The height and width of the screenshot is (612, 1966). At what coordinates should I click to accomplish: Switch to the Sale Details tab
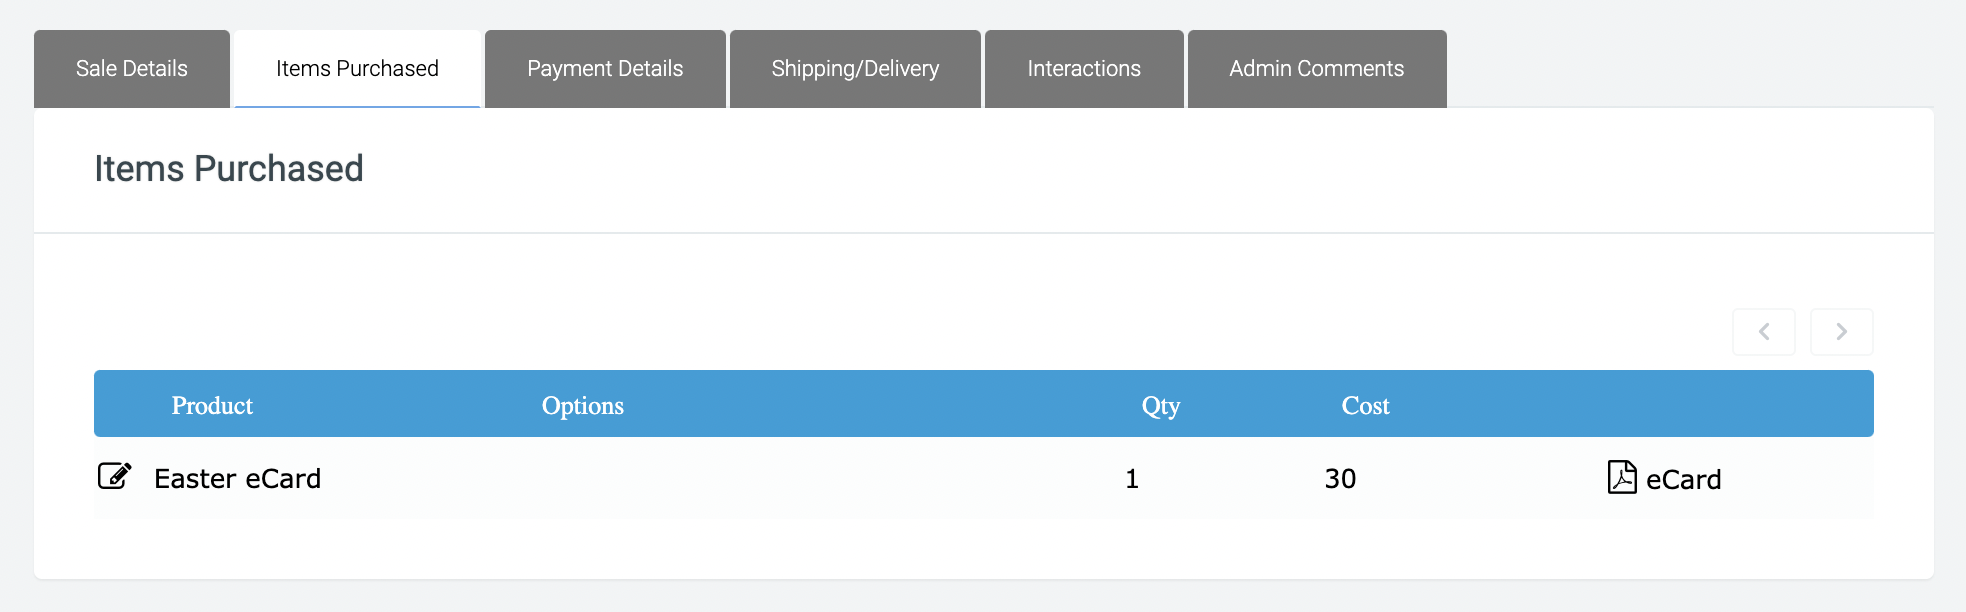[132, 69]
